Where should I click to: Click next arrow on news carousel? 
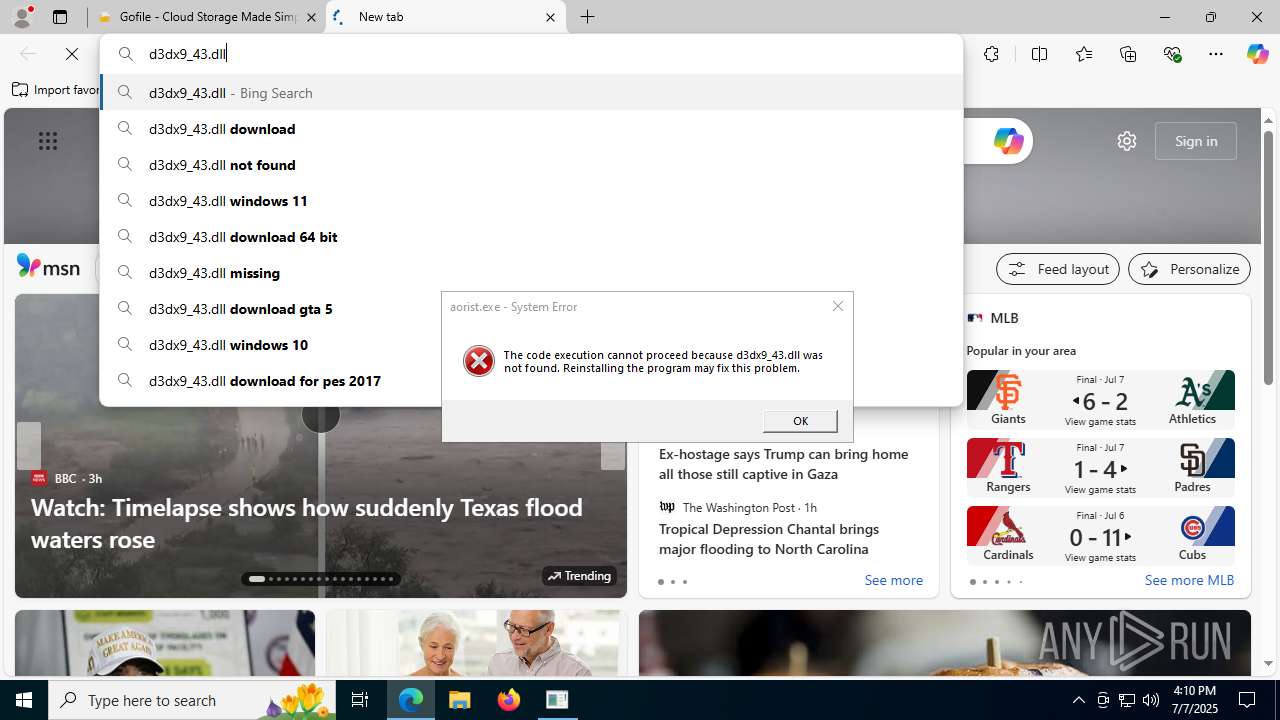(x=612, y=446)
